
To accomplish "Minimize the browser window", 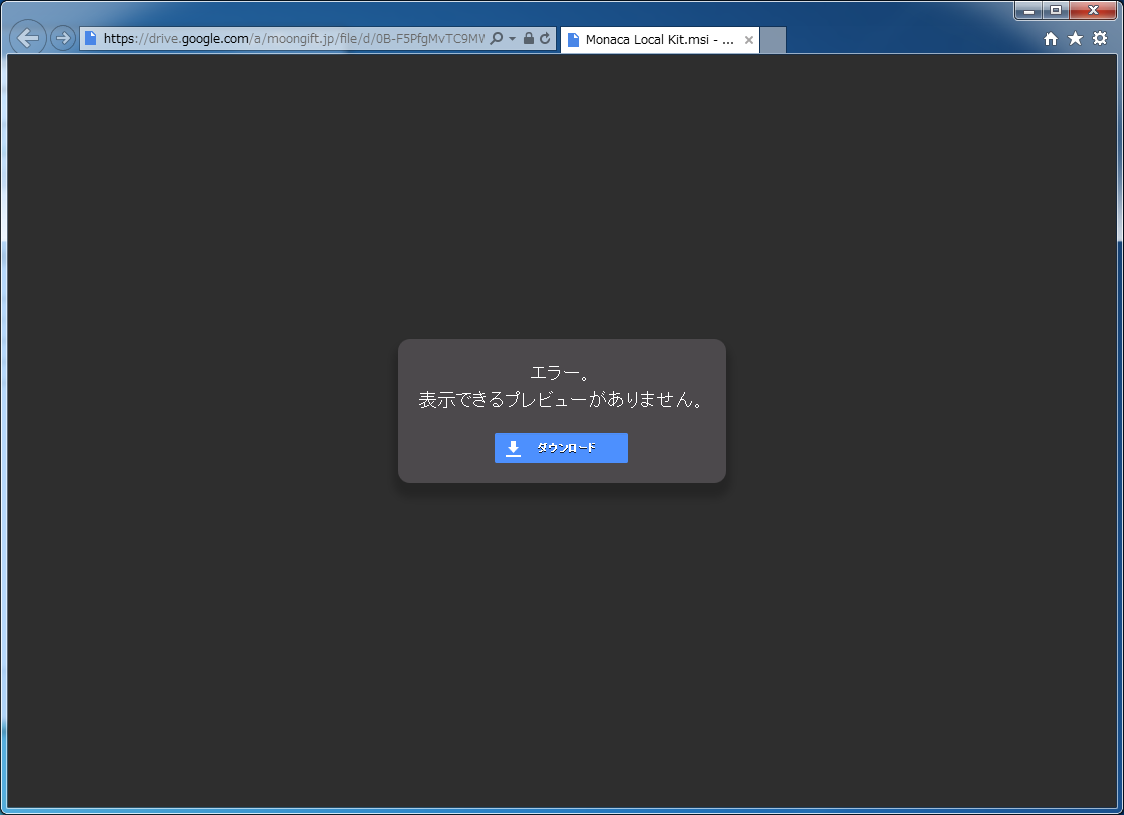I will pos(1028,10).
